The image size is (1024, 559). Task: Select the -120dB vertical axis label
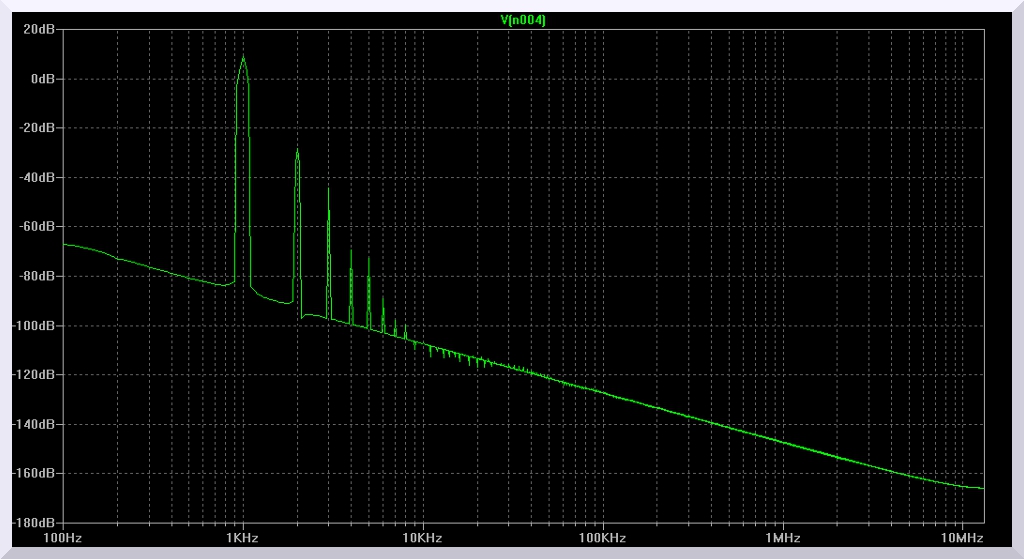pos(35,375)
